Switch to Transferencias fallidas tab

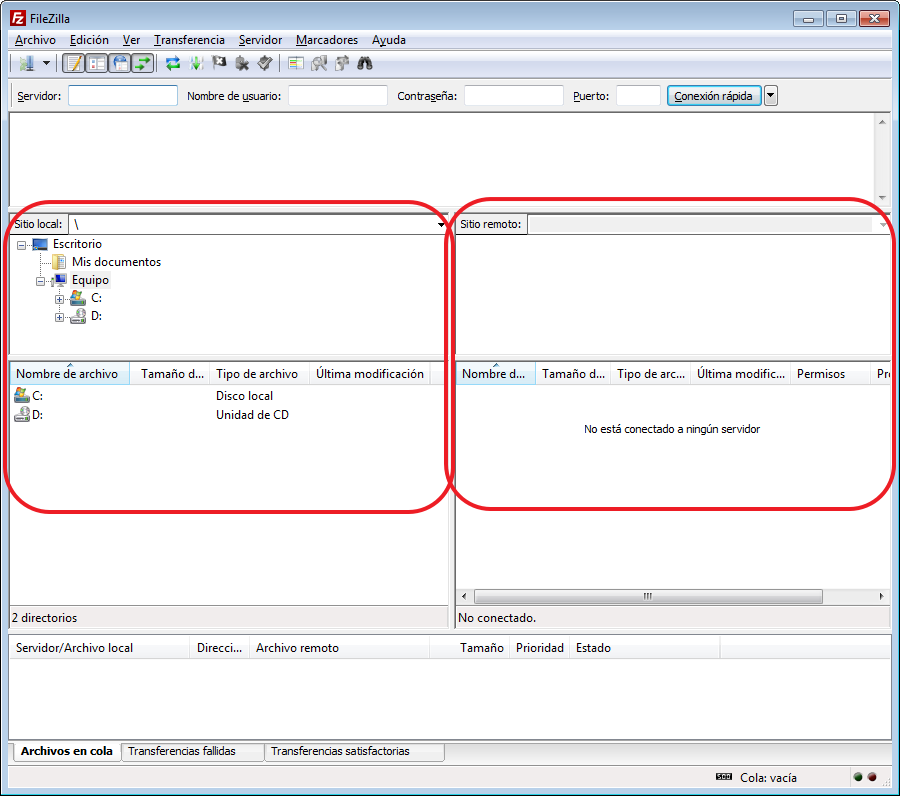182,751
